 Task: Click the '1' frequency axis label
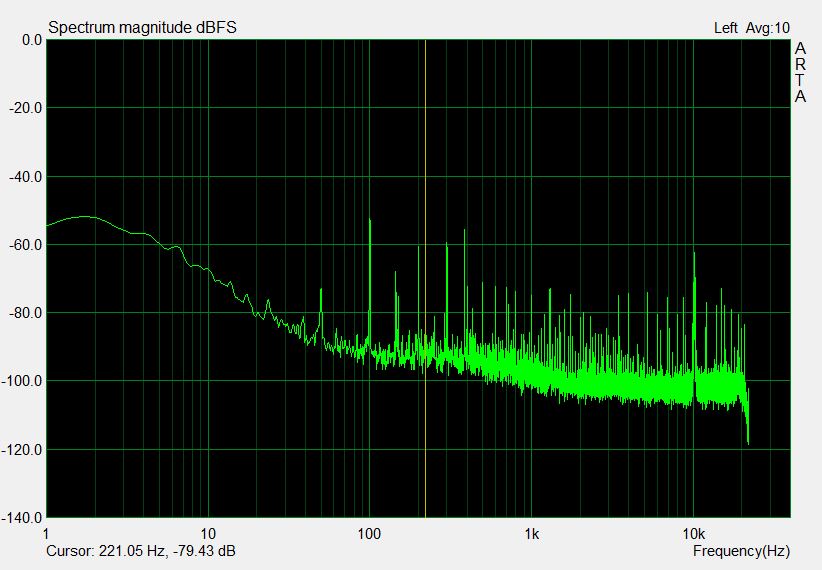coord(47,534)
